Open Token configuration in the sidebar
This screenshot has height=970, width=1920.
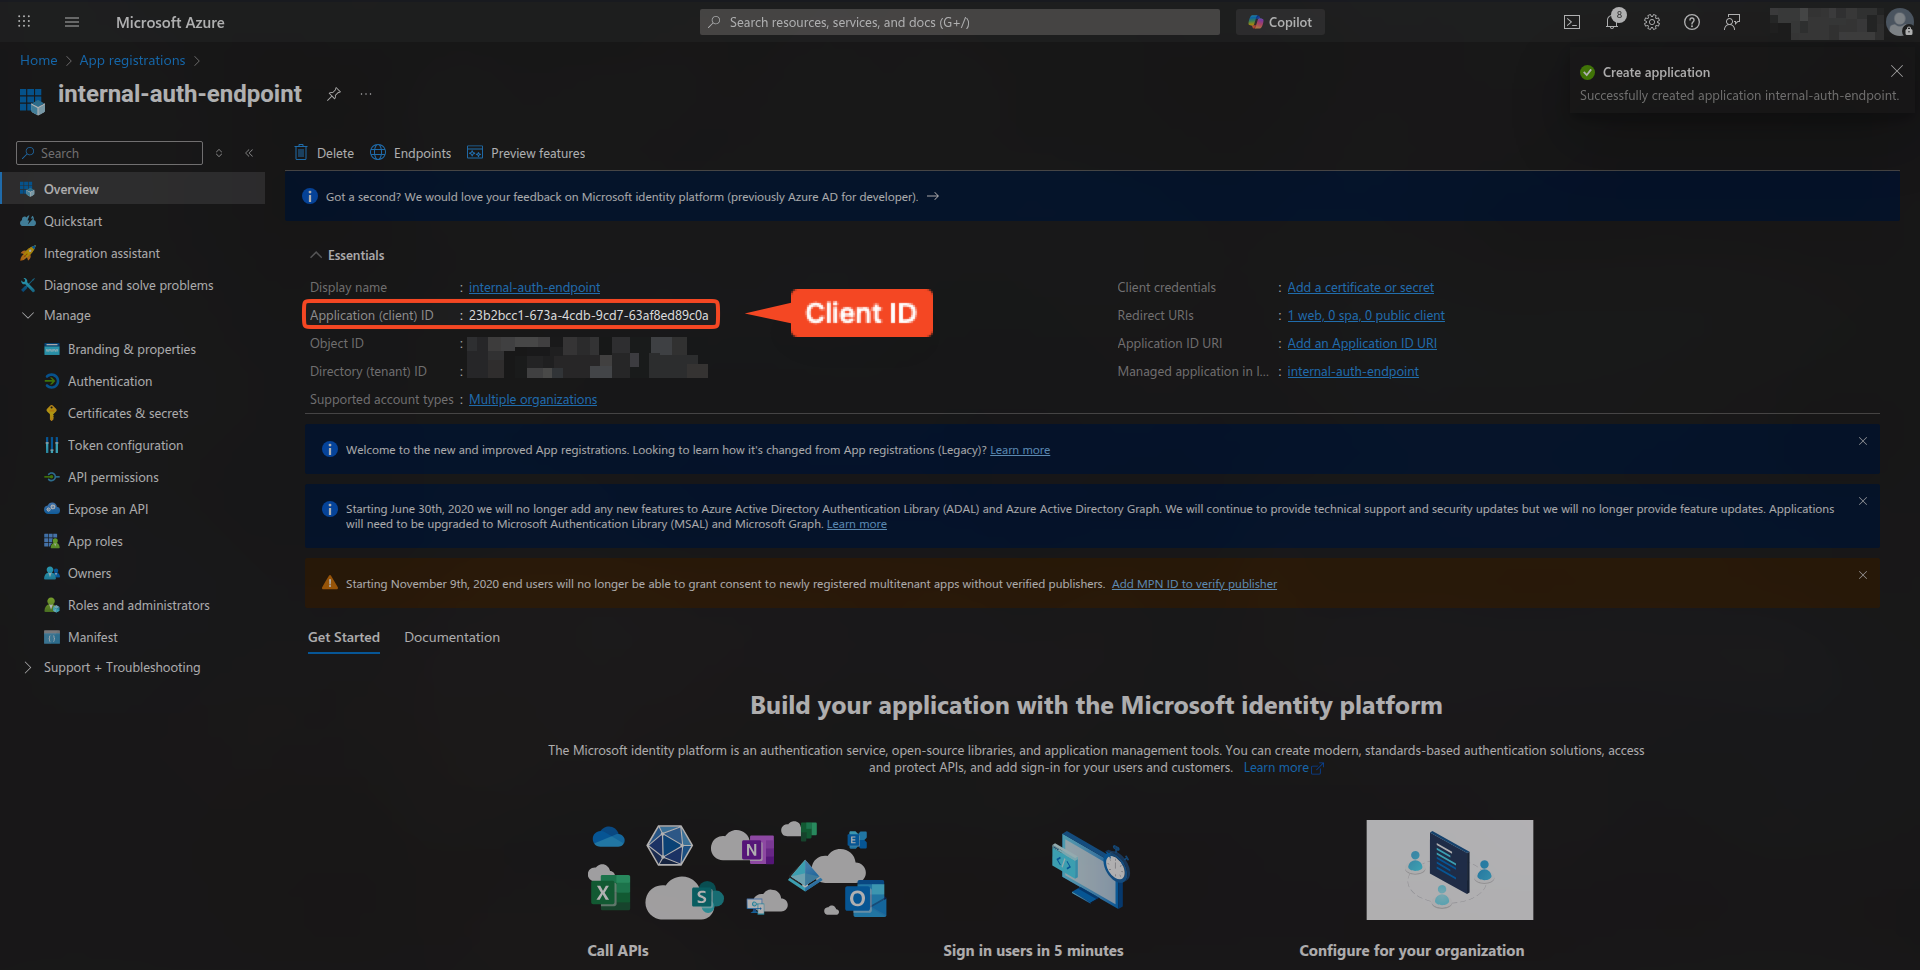124,444
